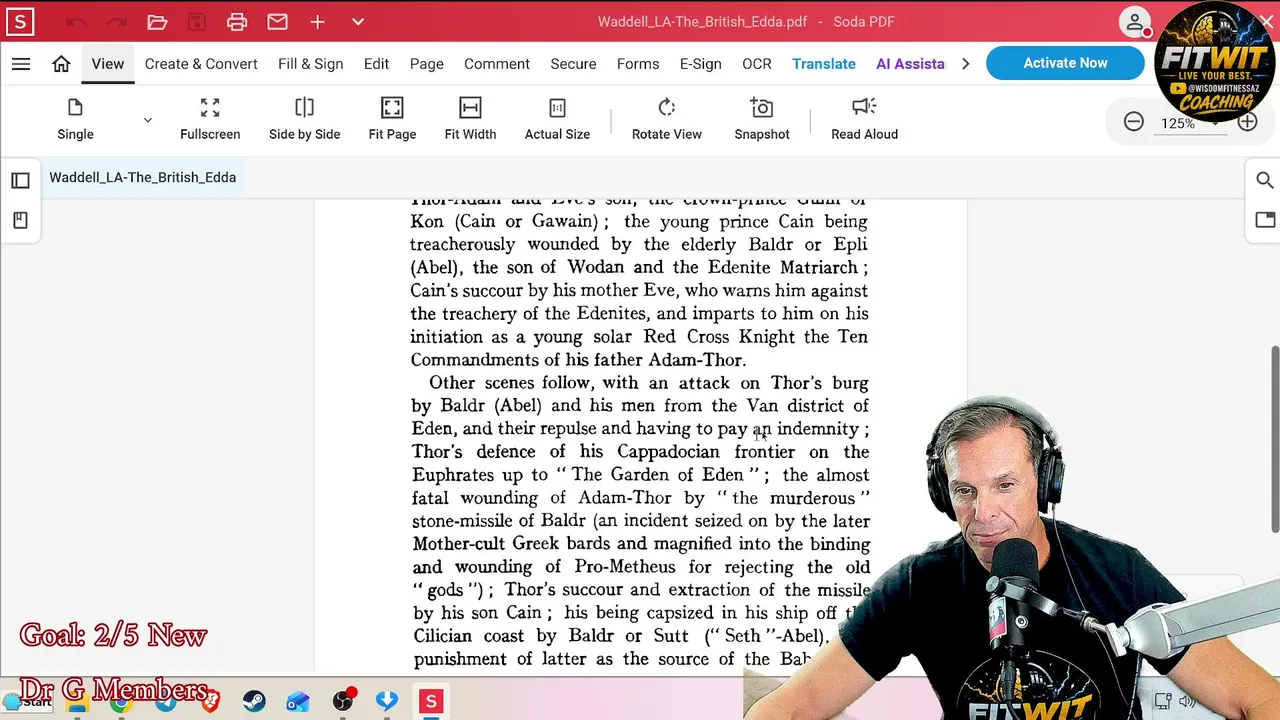The height and width of the screenshot is (720, 1280).
Task: Enable Side by Side view
Action: tap(304, 119)
